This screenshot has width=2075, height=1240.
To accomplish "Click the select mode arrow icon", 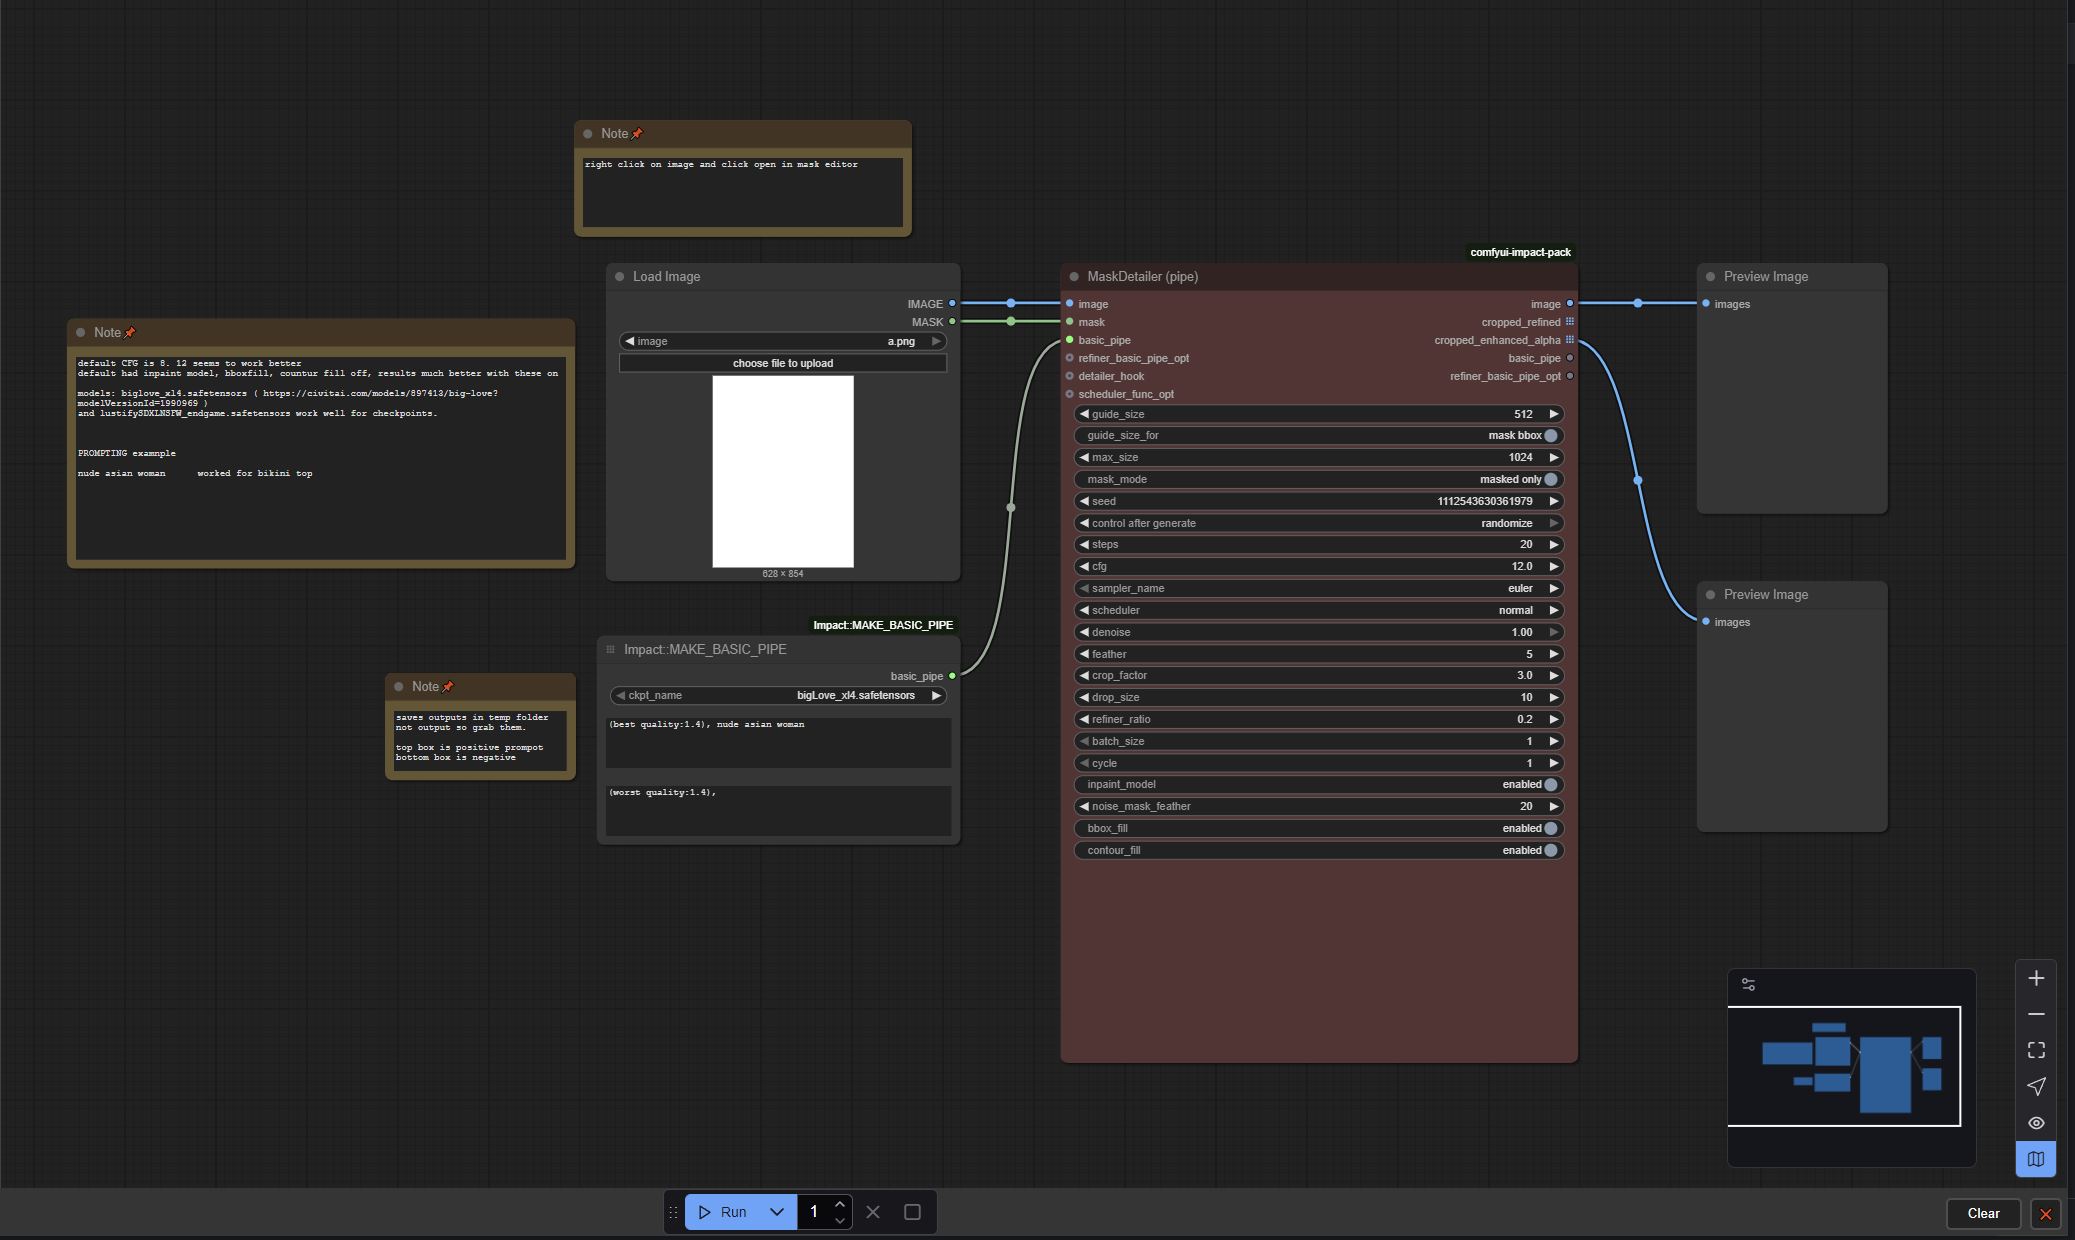I will [x=2036, y=1086].
